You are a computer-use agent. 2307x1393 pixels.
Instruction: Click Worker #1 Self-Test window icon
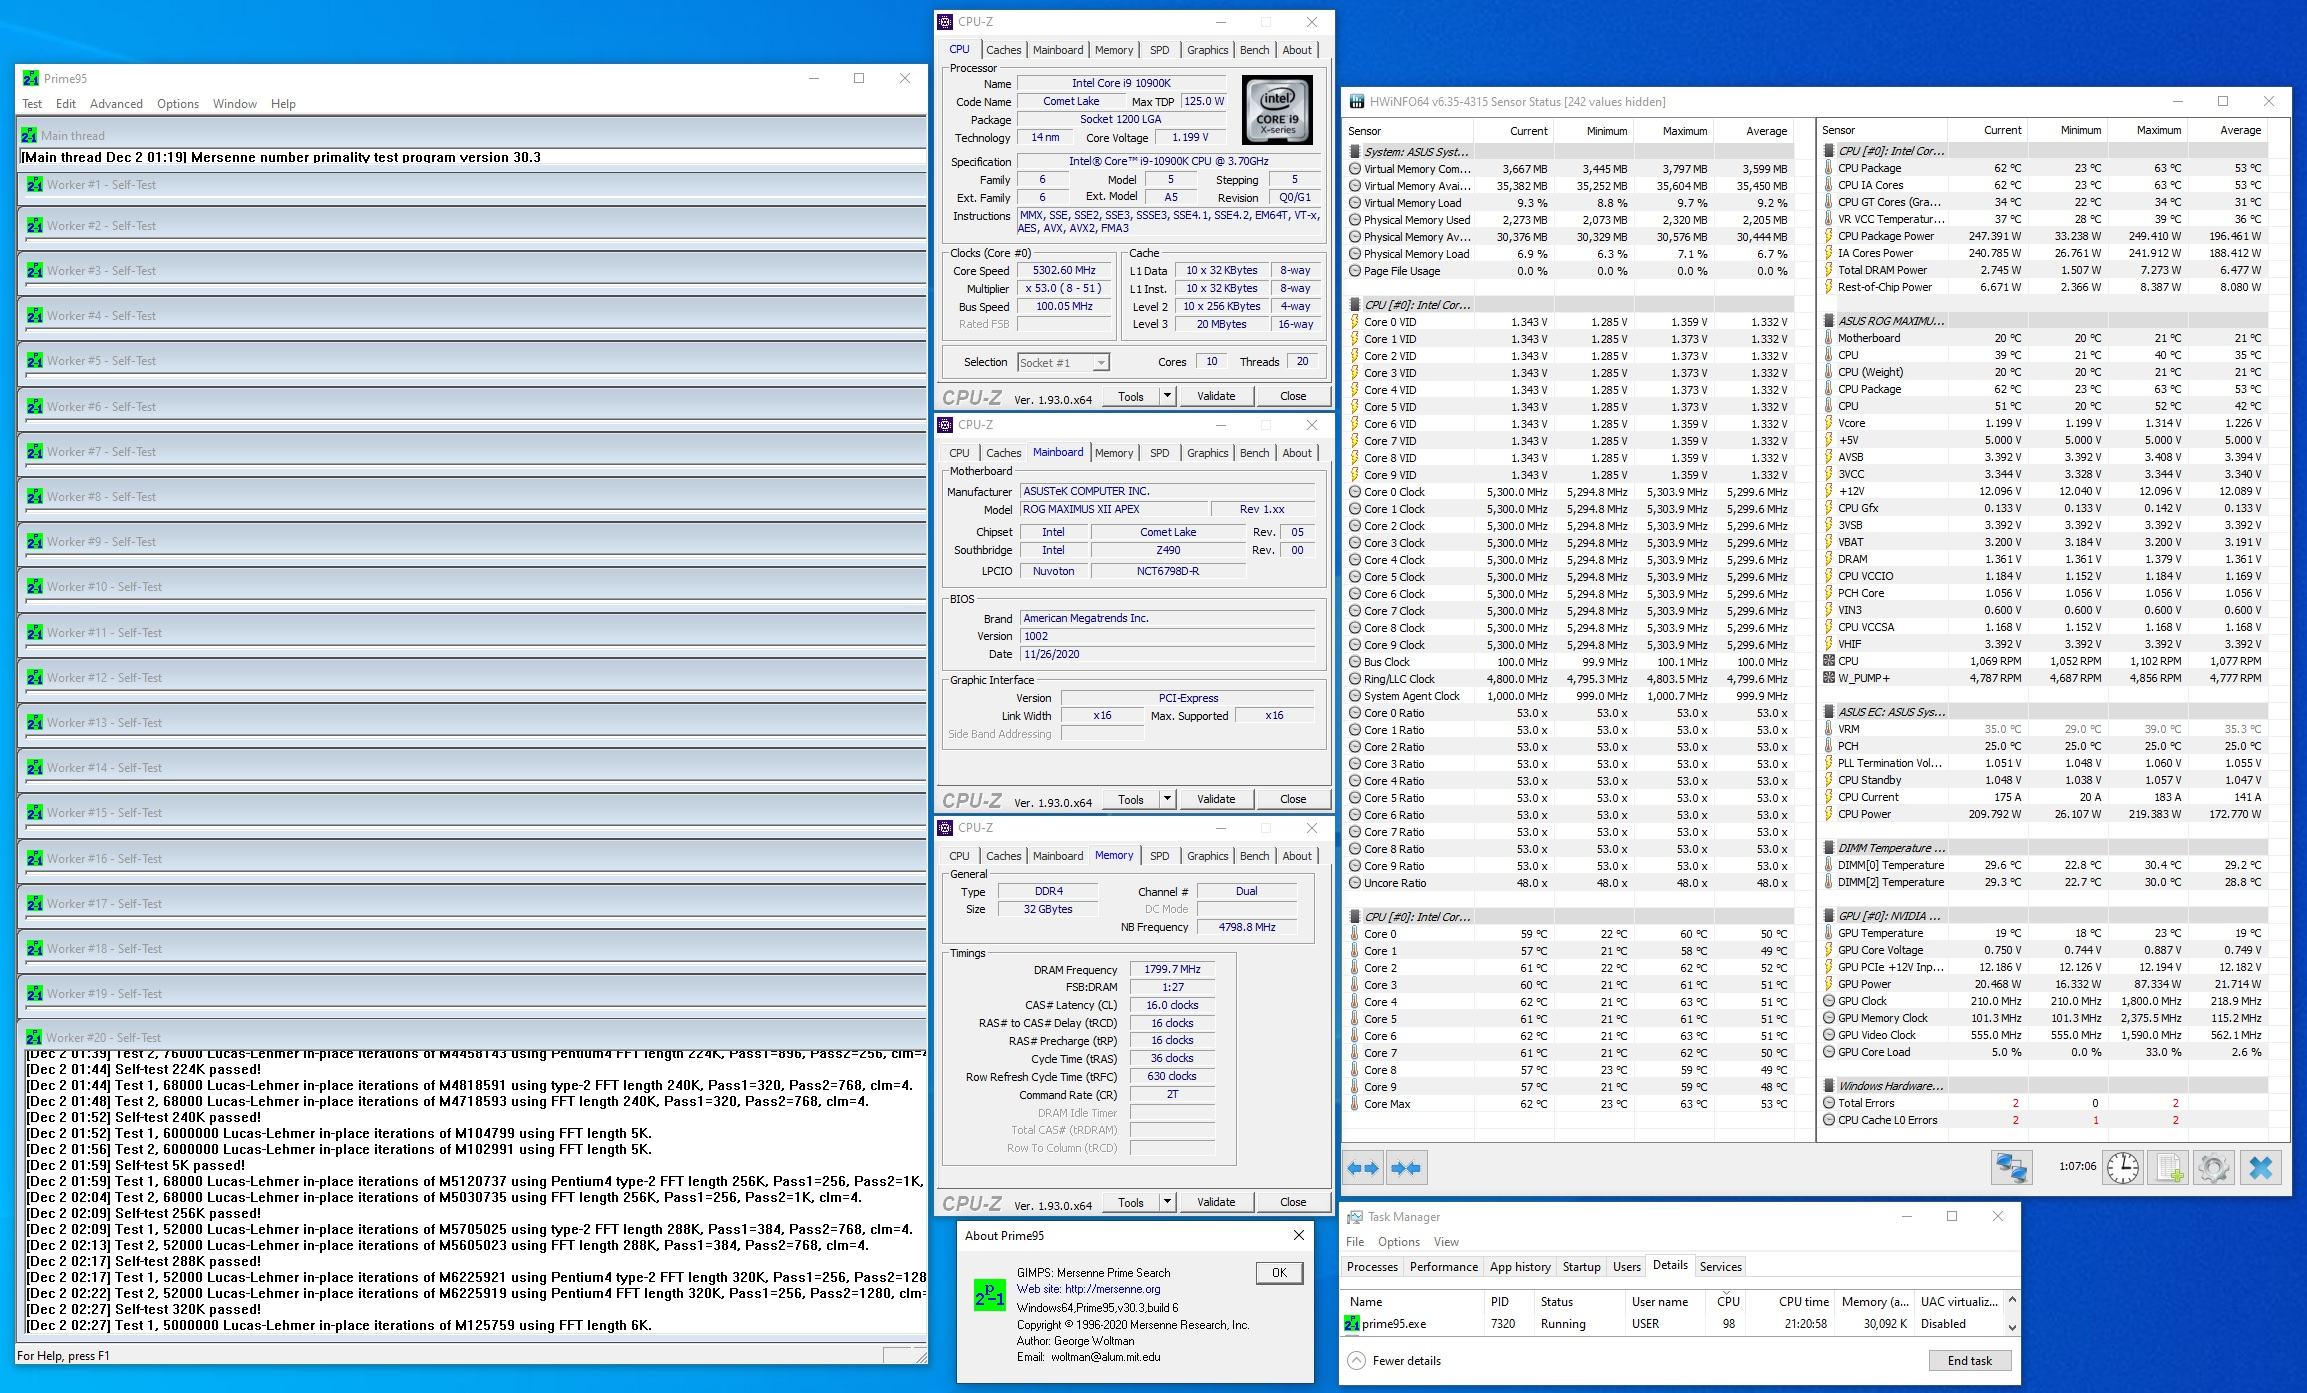(34, 185)
